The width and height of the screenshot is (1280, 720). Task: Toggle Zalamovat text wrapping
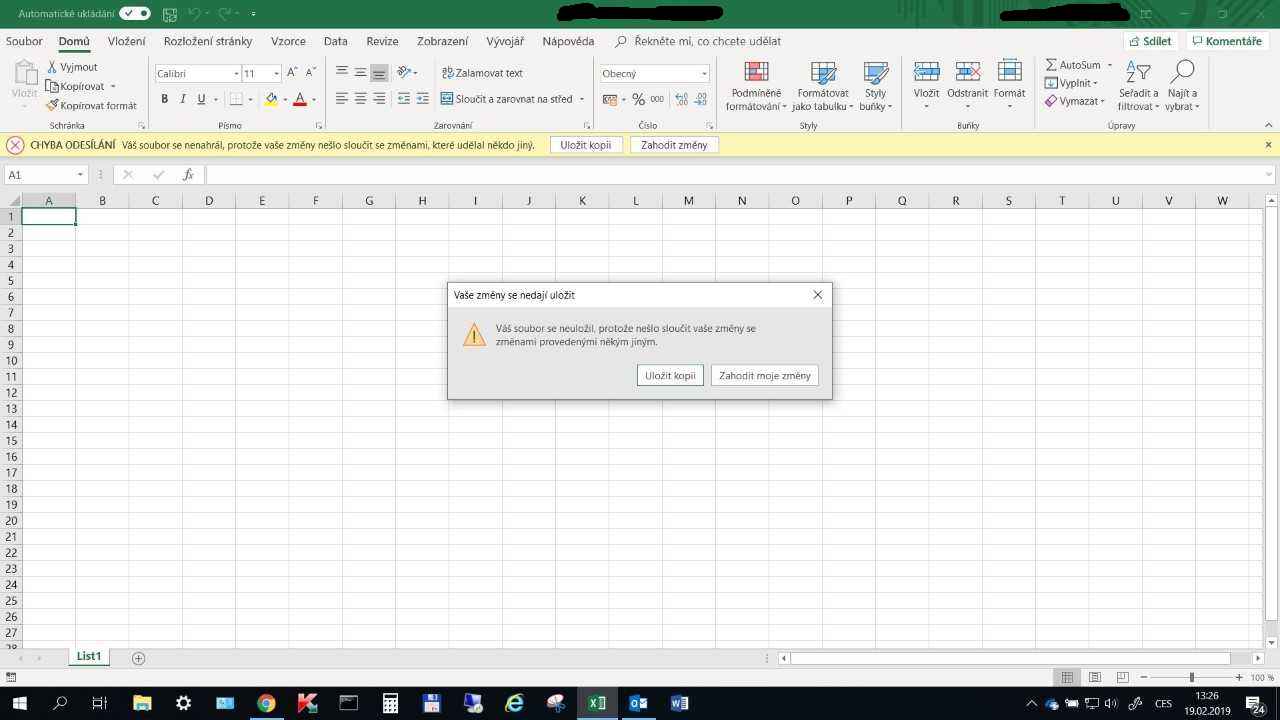point(482,73)
